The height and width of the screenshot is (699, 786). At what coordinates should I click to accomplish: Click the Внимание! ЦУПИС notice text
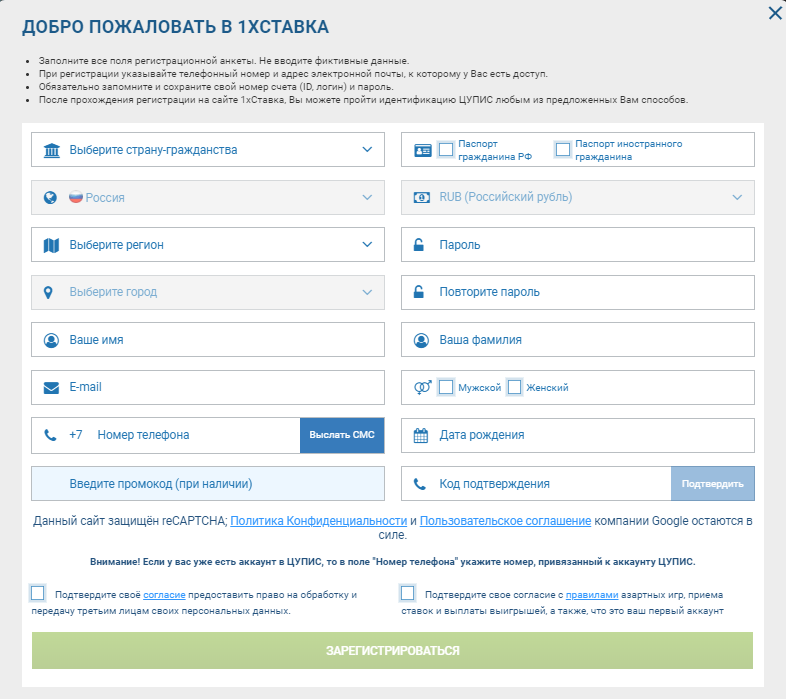coord(392,562)
